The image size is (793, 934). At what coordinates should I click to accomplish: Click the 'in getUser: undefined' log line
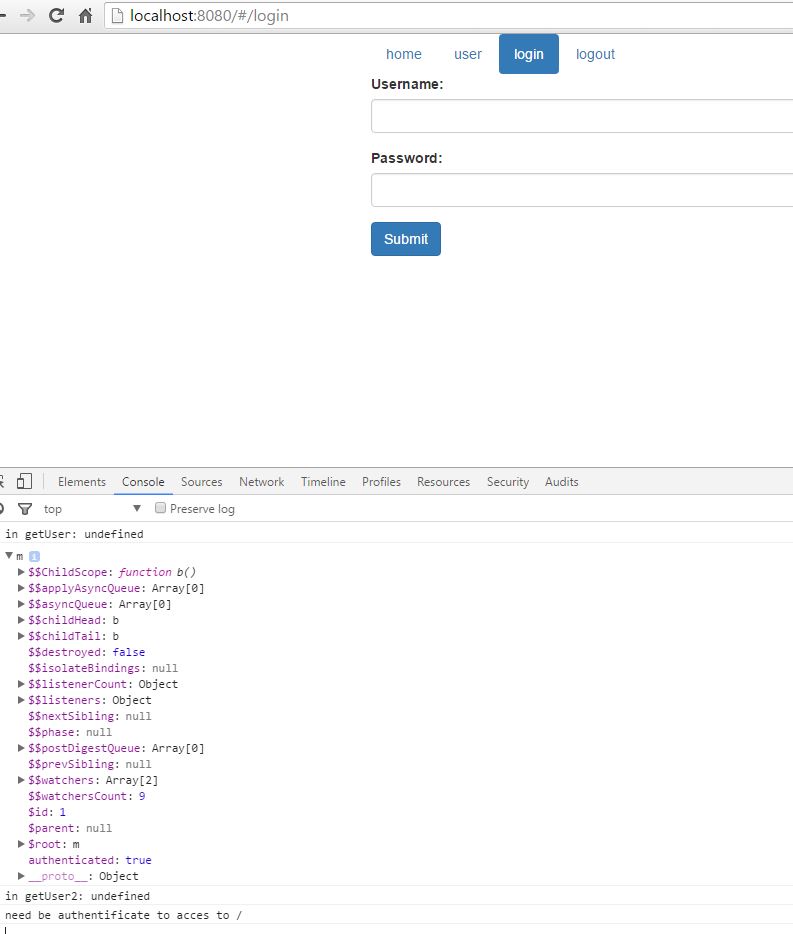coord(74,534)
